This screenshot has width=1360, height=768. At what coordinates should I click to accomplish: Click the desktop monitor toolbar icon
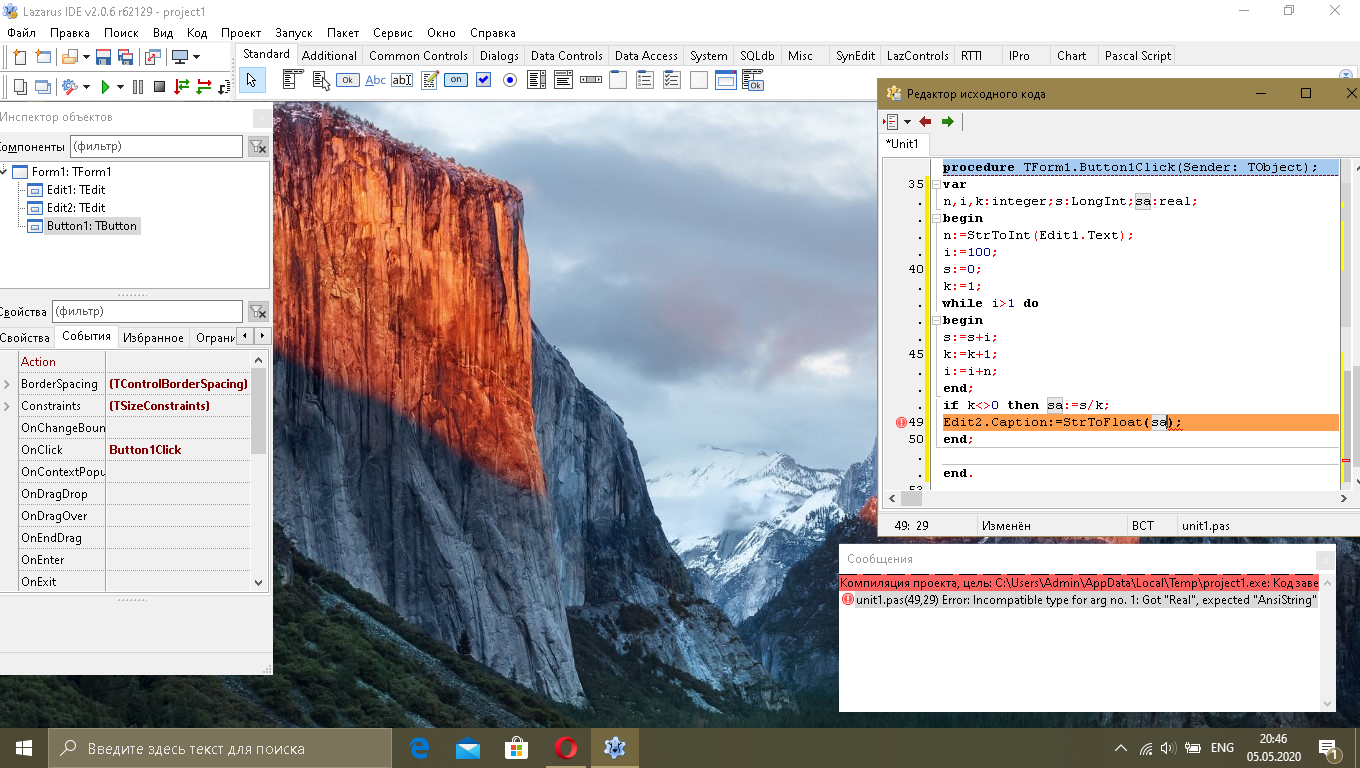coord(180,57)
